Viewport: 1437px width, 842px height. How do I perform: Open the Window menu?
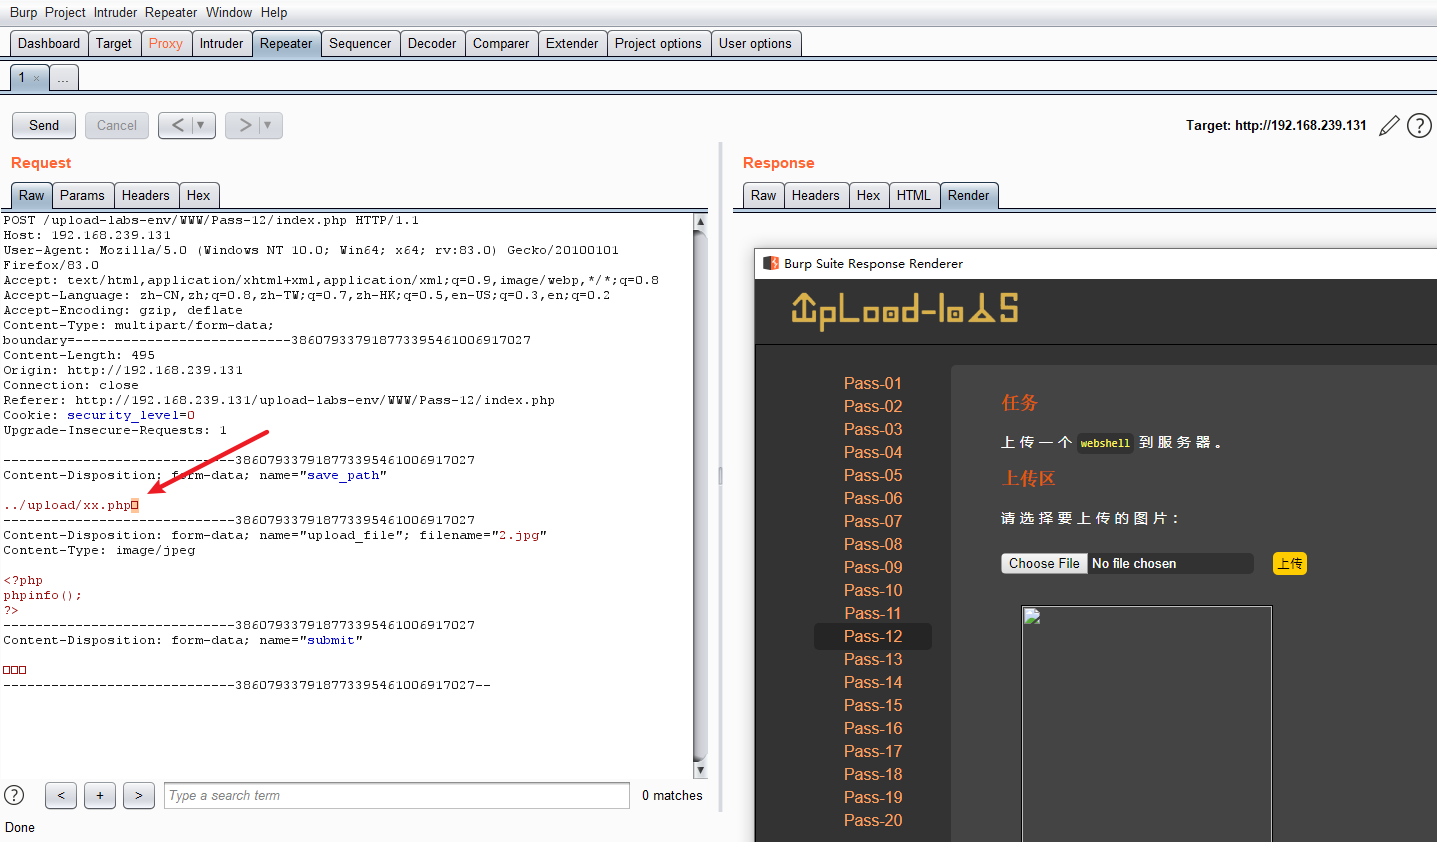pos(229,12)
